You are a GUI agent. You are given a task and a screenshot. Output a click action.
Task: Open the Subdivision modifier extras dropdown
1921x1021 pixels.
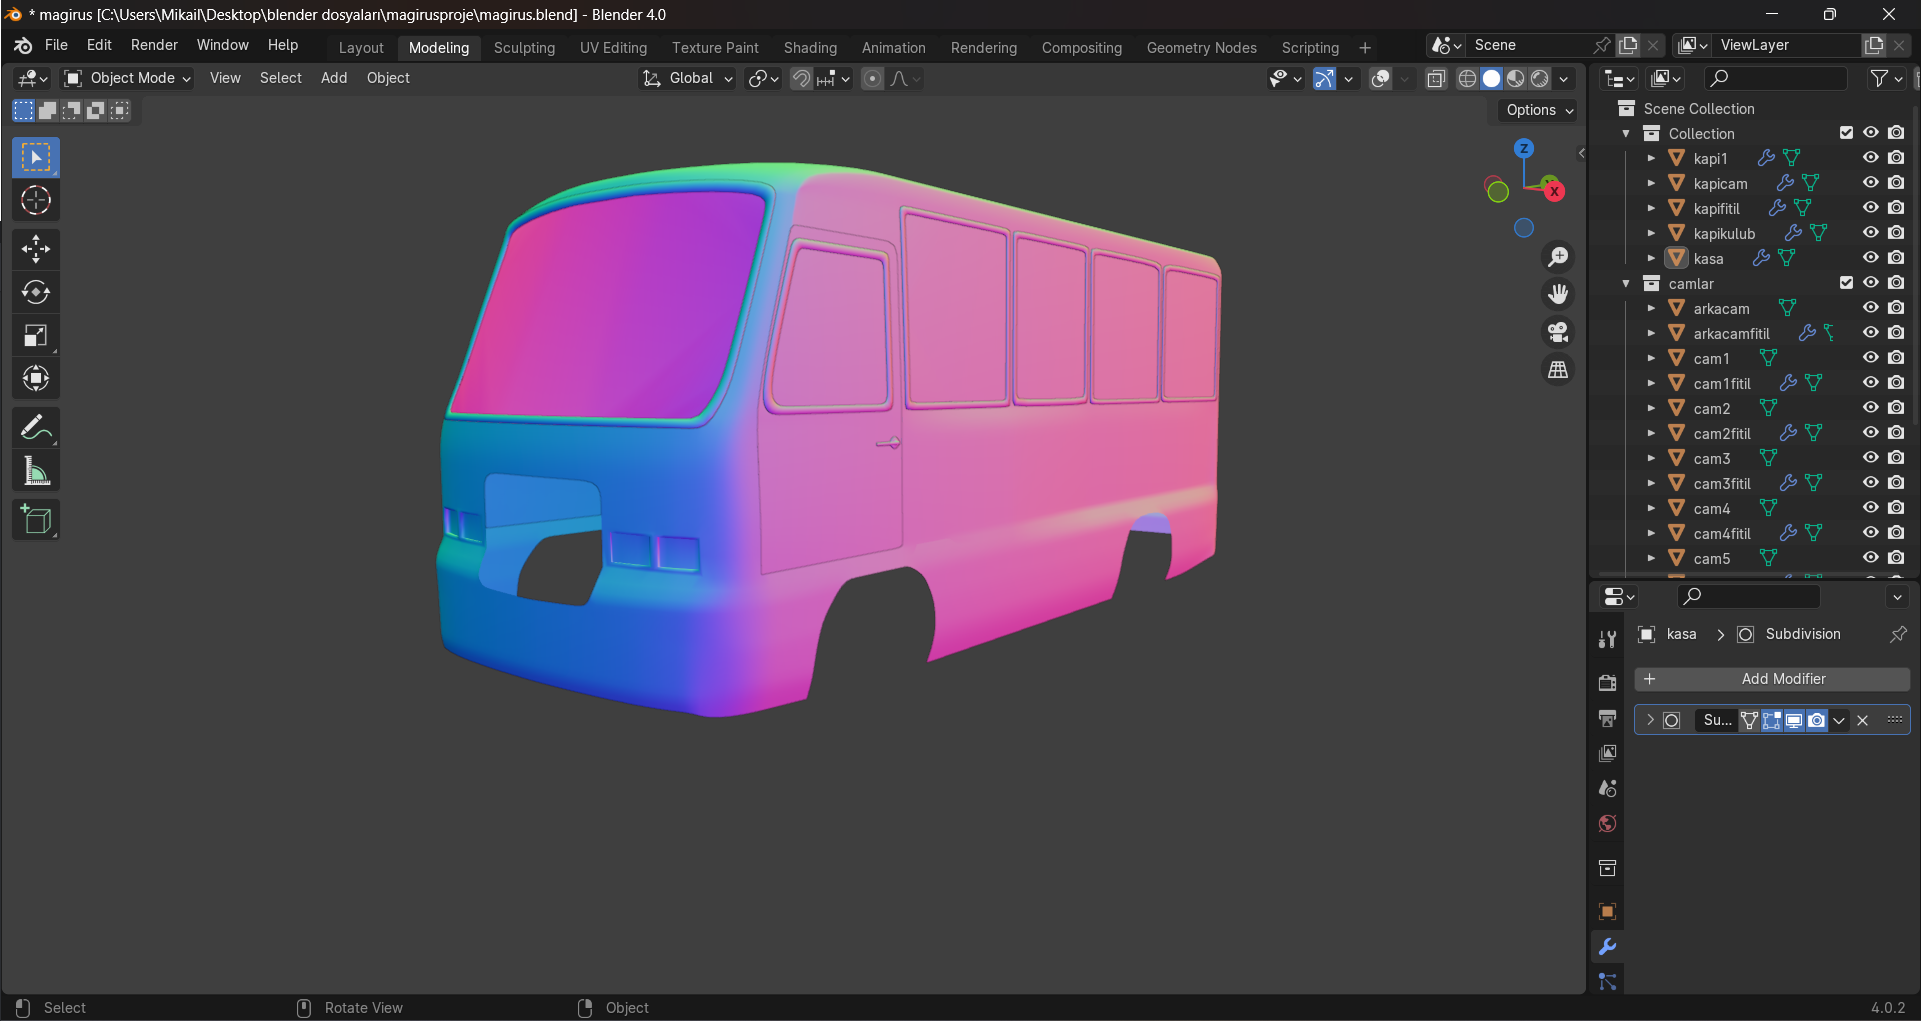coord(1839,720)
